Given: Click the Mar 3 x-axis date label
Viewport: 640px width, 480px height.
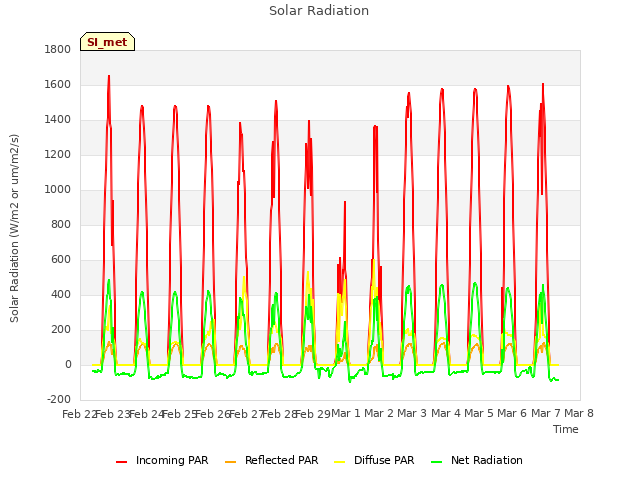Looking at the screenshot, I should tap(412, 414).
